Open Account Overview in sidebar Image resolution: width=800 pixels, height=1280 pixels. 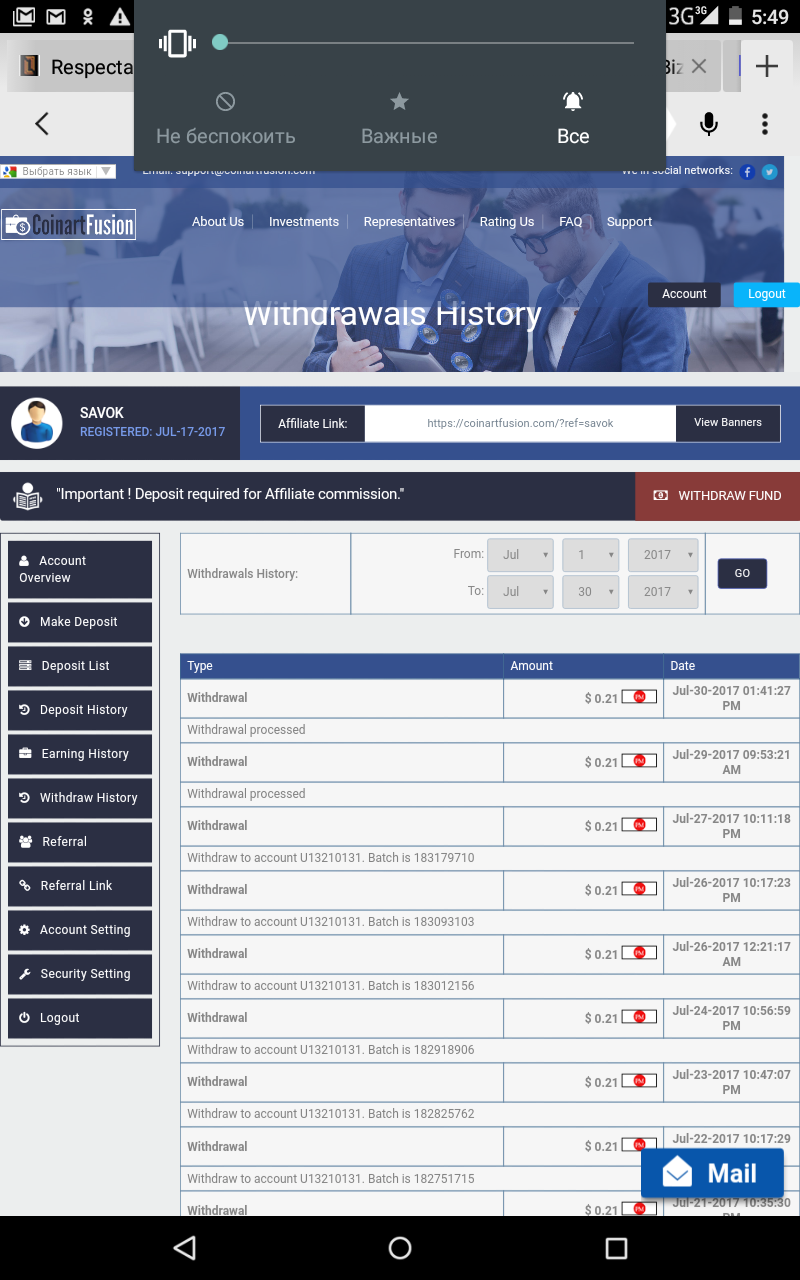coord(80,569)
